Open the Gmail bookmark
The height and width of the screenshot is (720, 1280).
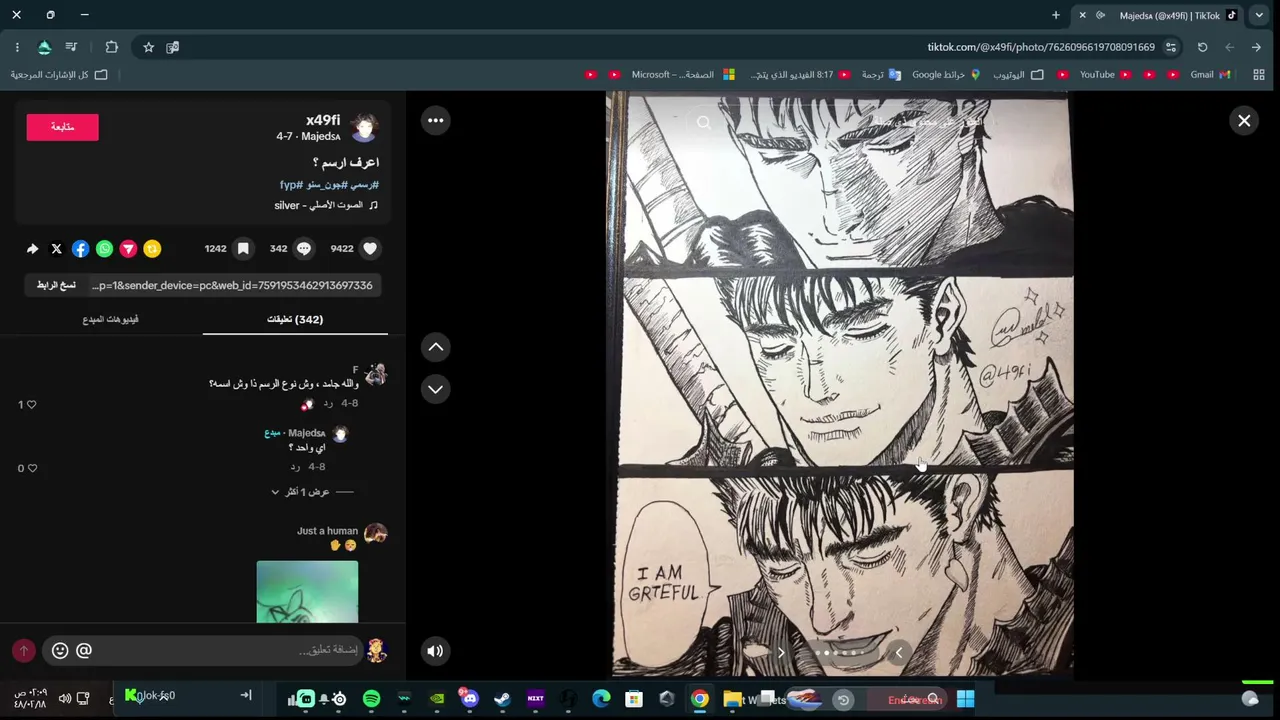point(1210,75)
